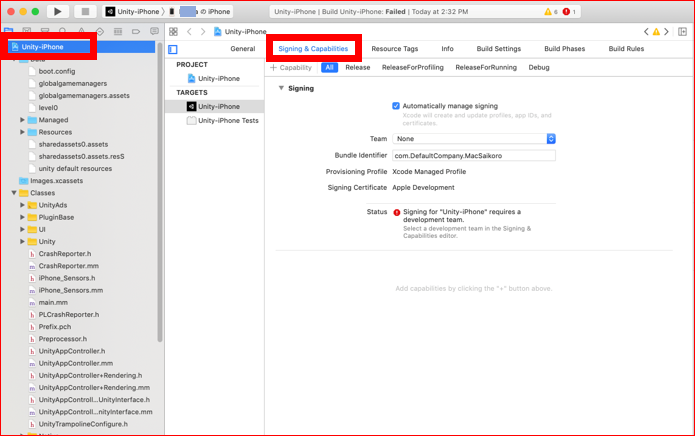Image resolution: width=695 pixels, height=436 pixels.
Task: Select the ReleaseForRunning configuration filter
Action: (x=486, y=67)
